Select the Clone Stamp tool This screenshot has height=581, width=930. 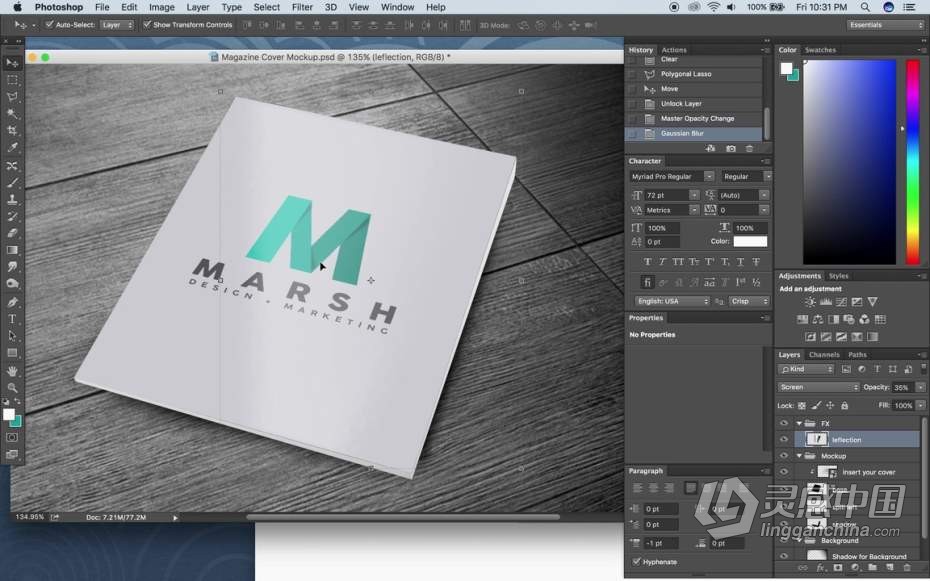(12, 199)
